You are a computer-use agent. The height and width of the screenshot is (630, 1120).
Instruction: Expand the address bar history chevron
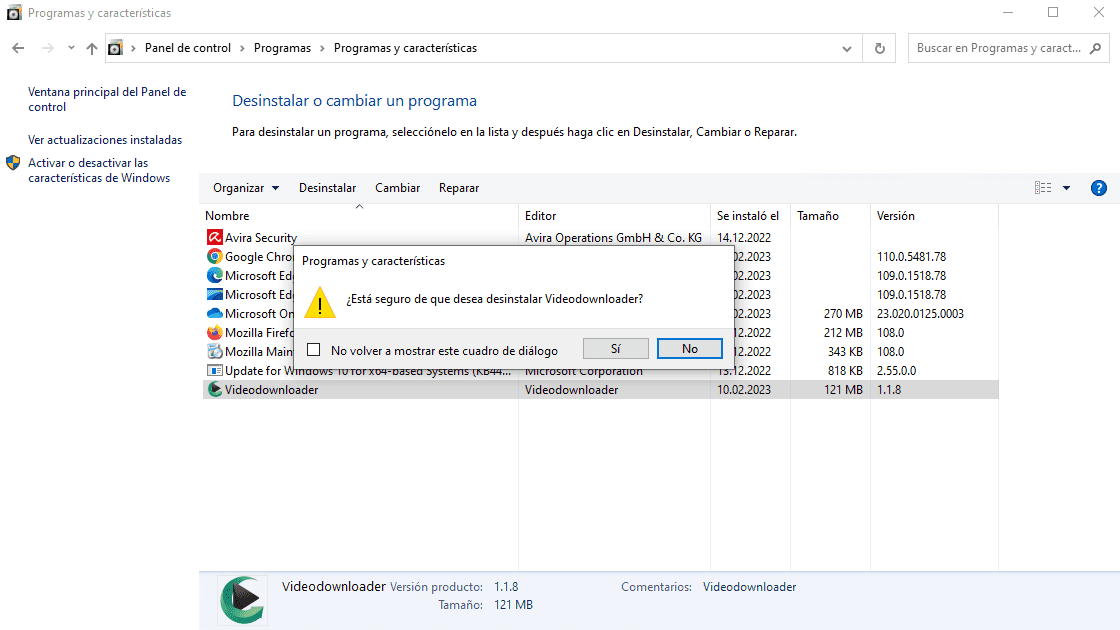click(x=846, y=47)
